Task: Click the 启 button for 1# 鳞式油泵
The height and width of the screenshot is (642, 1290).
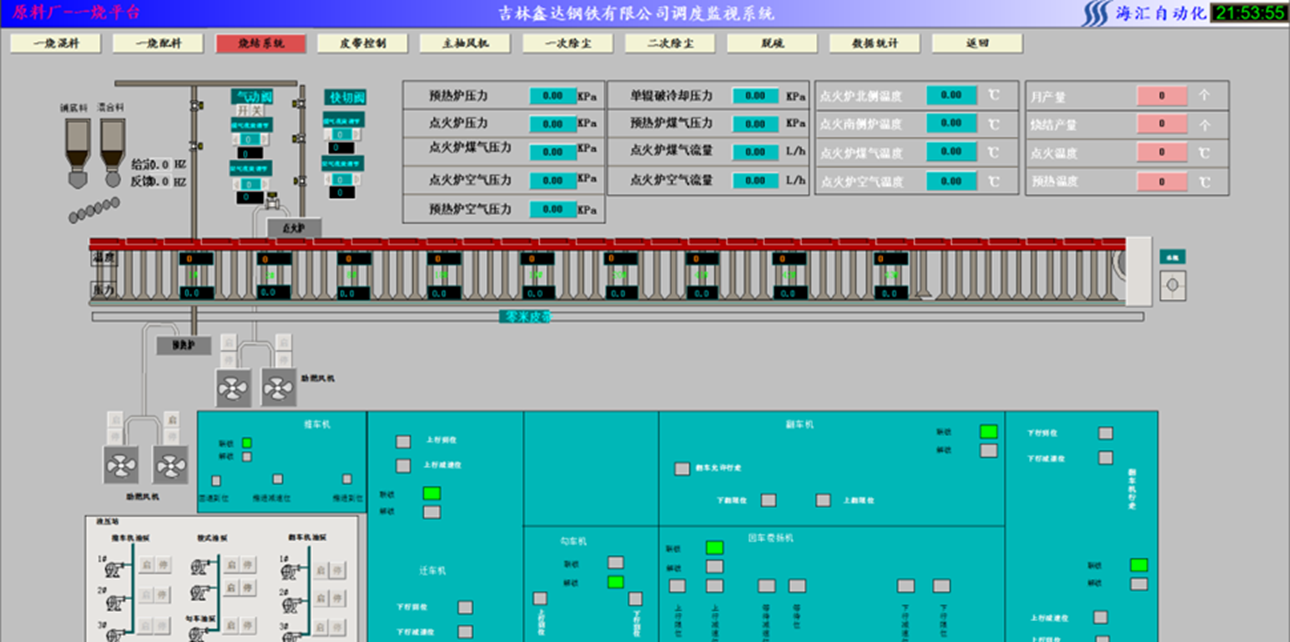Action: [x=231, y=566]
